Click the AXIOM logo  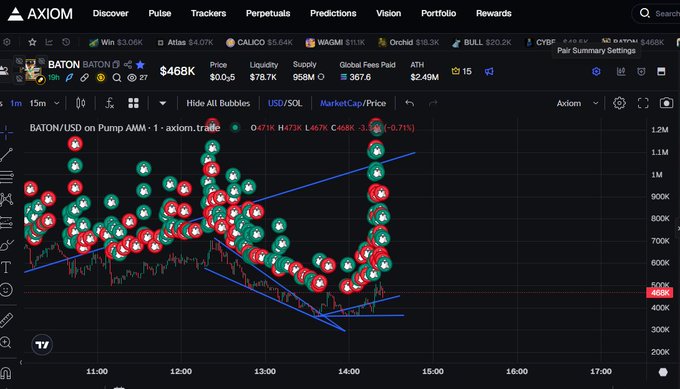(x=40, y=14)
